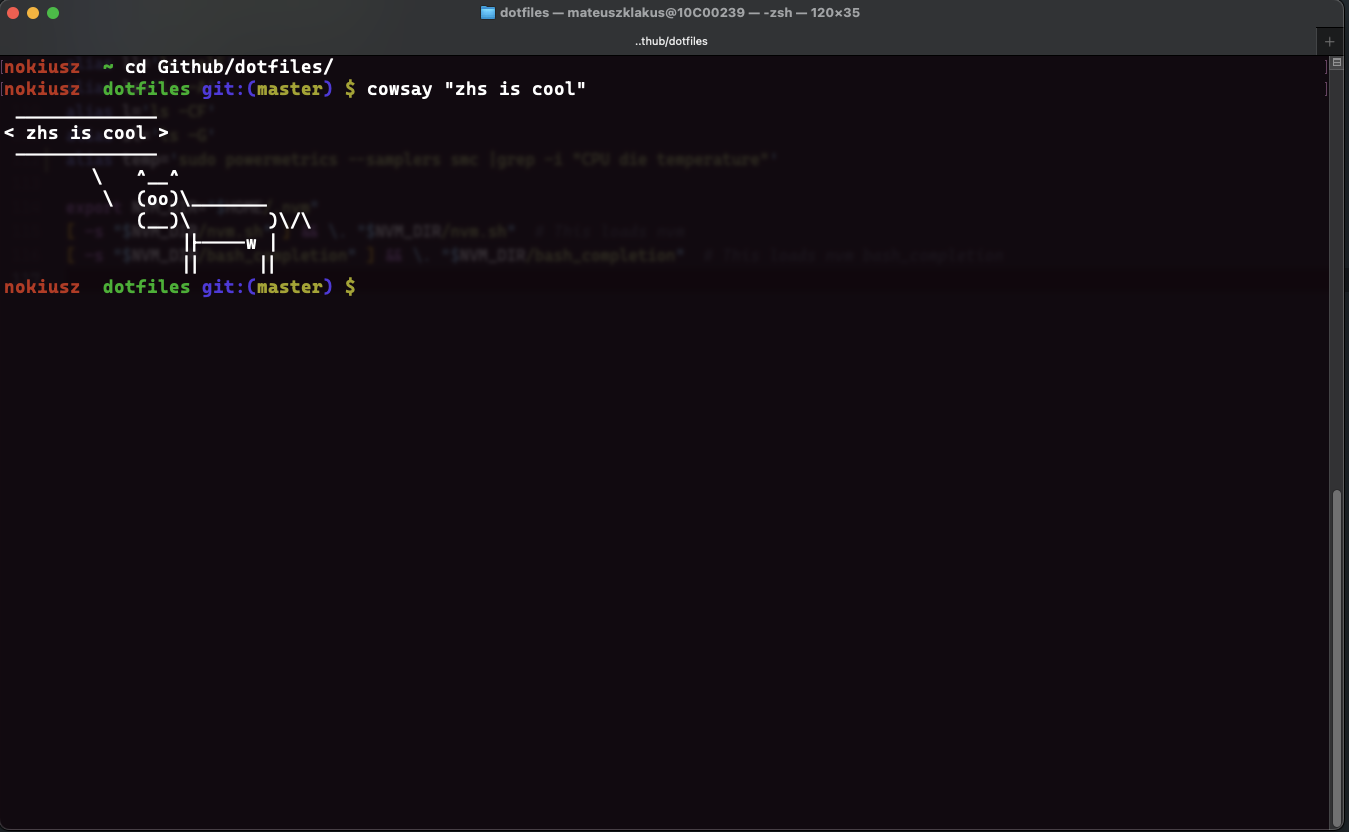Click "dotfiles" in the bottom prompt line
Image resolution: width=1349 pixels, height=832 pixels.
(146, 287)
